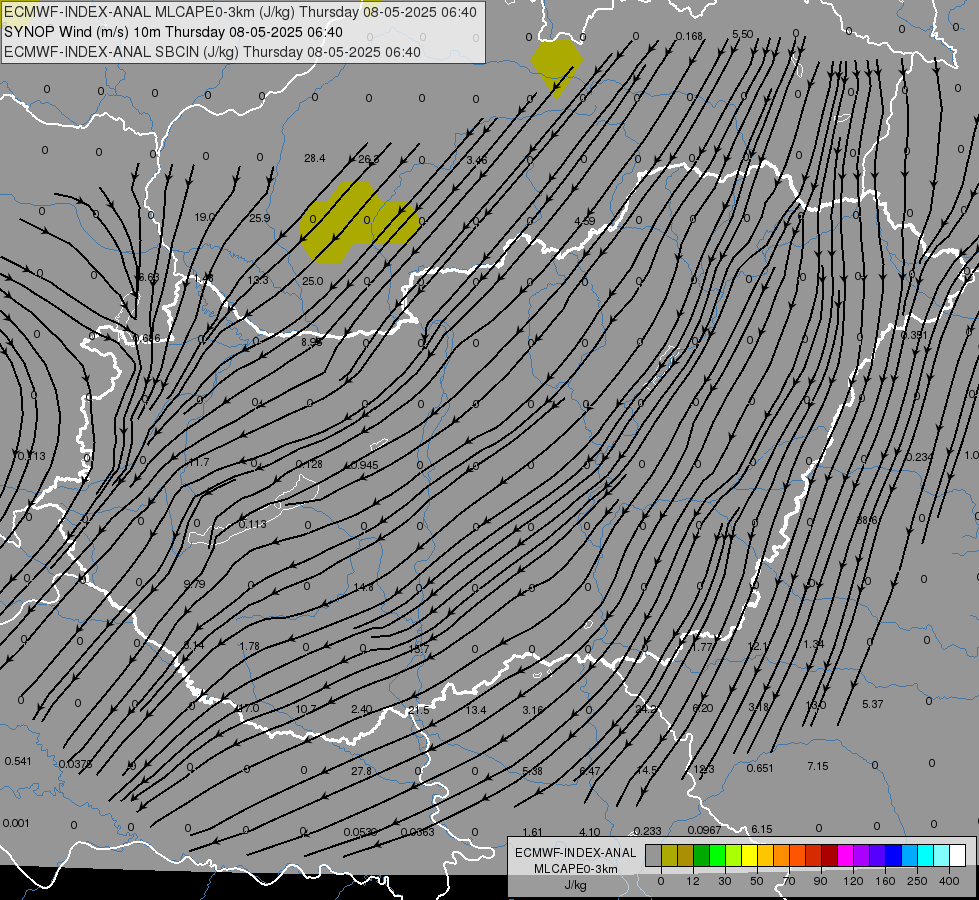Screen dimensions: 979x900
Task: Click the map value 0.391
Action: point(914,335)
